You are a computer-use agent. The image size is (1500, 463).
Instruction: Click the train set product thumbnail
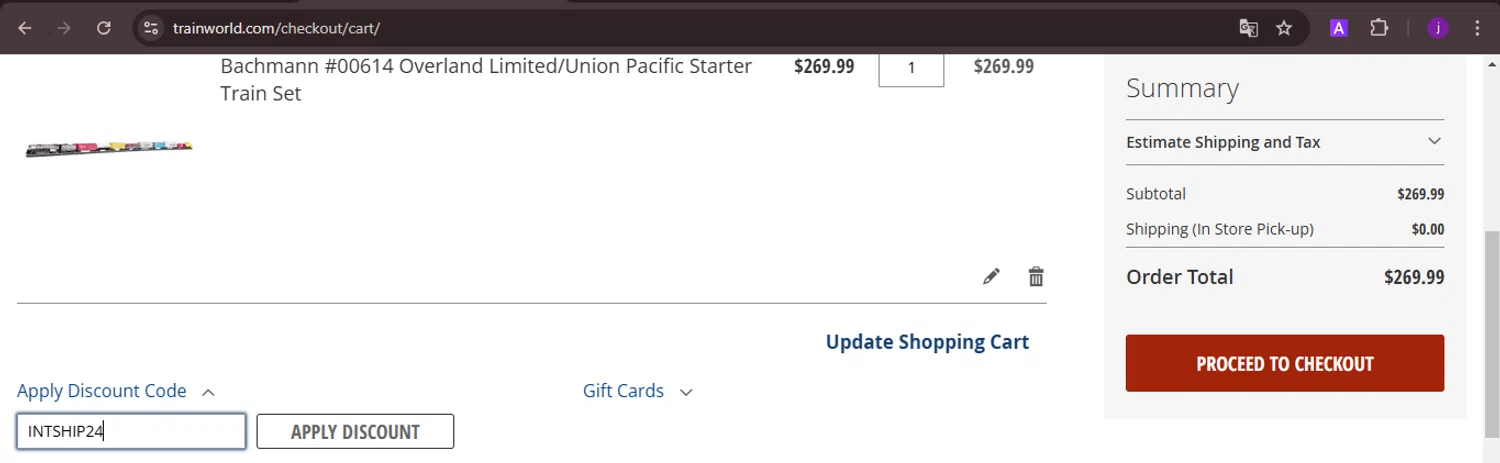pos(108,149)
